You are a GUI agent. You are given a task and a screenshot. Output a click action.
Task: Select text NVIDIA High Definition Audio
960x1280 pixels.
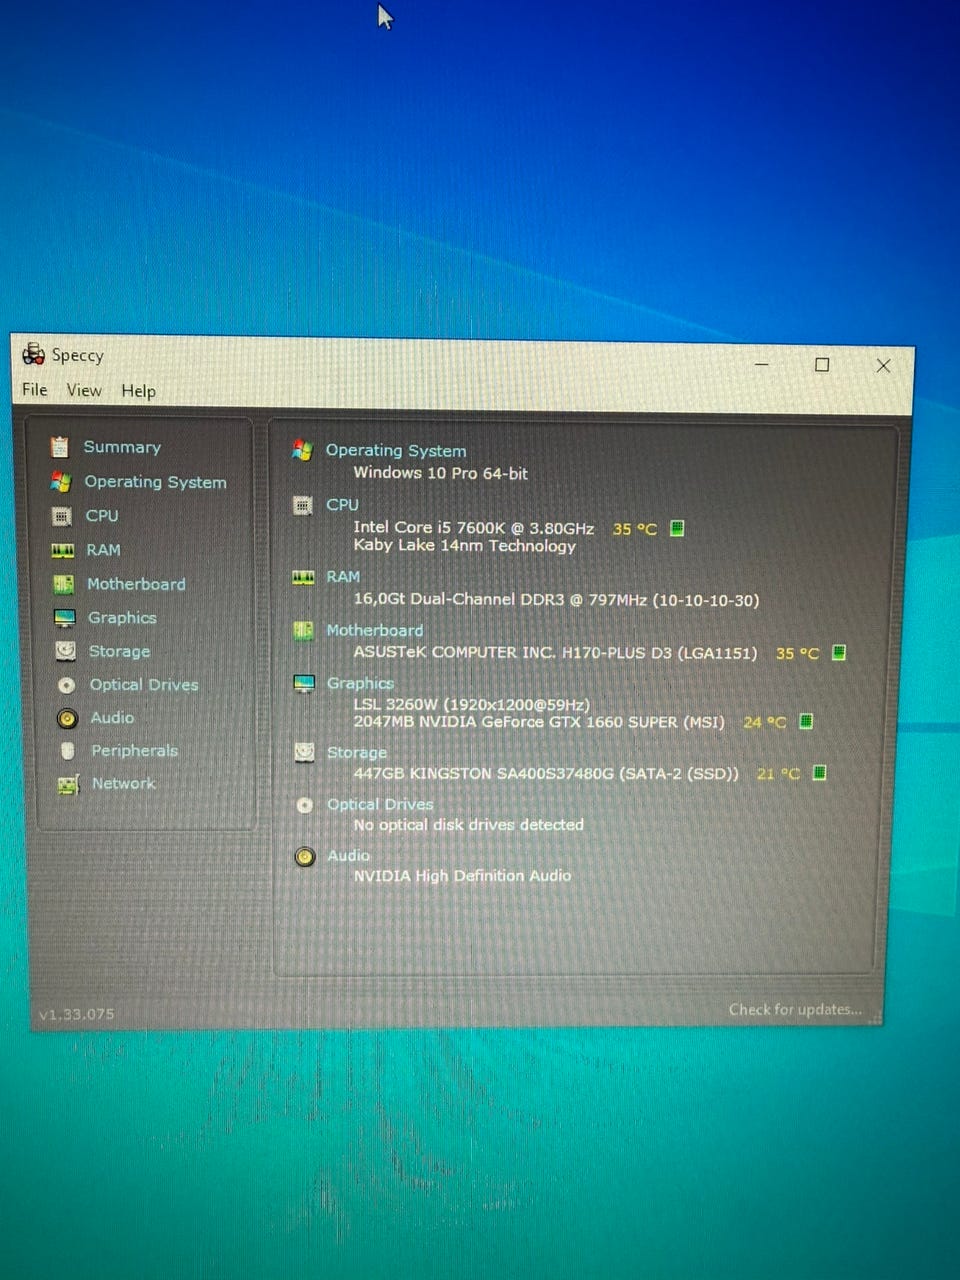click(462, 876)
